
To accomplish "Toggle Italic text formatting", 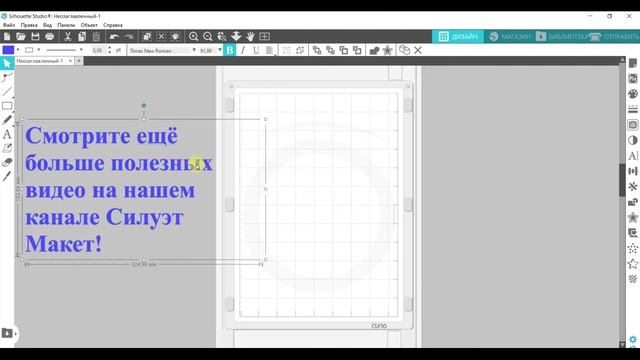I will pos(243,50).
